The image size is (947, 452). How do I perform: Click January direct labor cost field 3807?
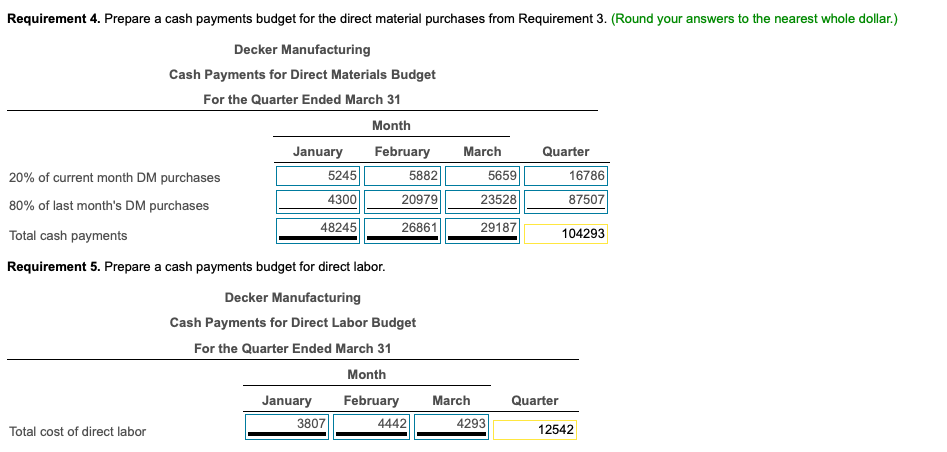pyautogui.click(x=287, y=427)
